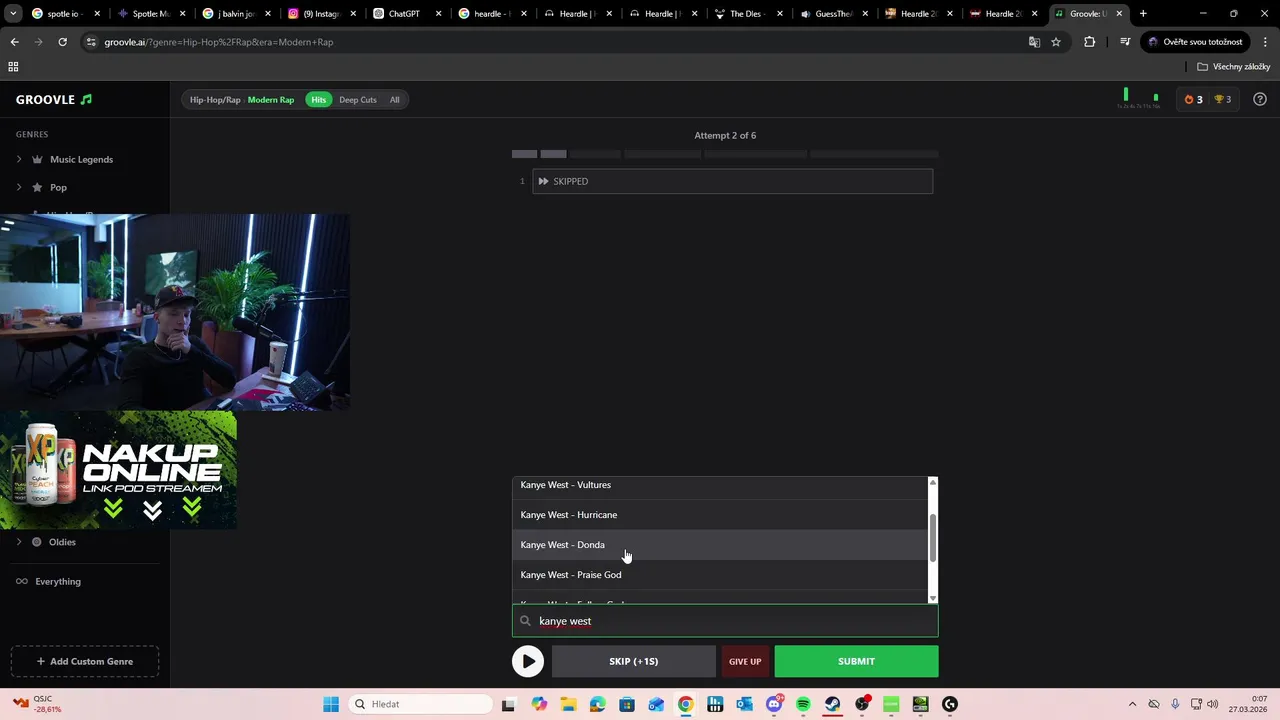Switch to the 'spotle io' tab
This screenshot has height=720, width=1280.
click(64, 14)
